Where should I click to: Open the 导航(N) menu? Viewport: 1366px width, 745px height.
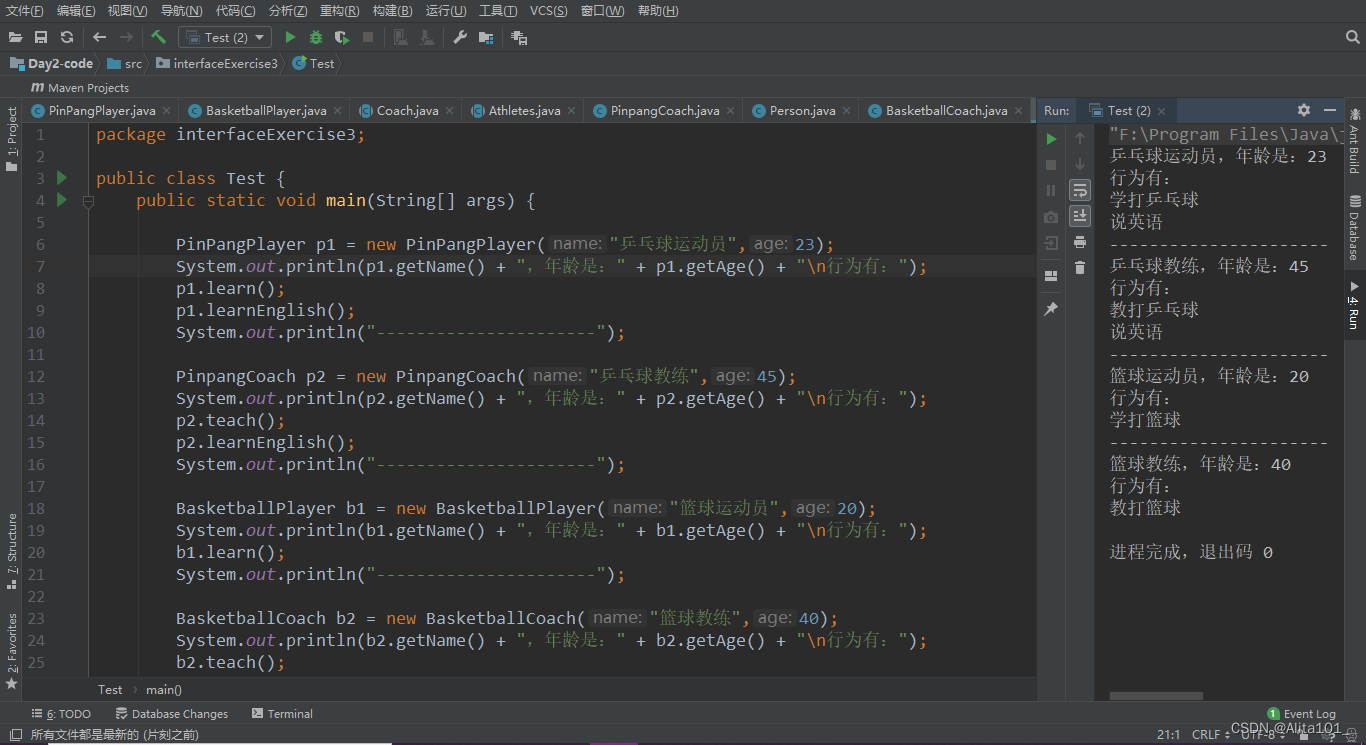(x=182, y=11)
